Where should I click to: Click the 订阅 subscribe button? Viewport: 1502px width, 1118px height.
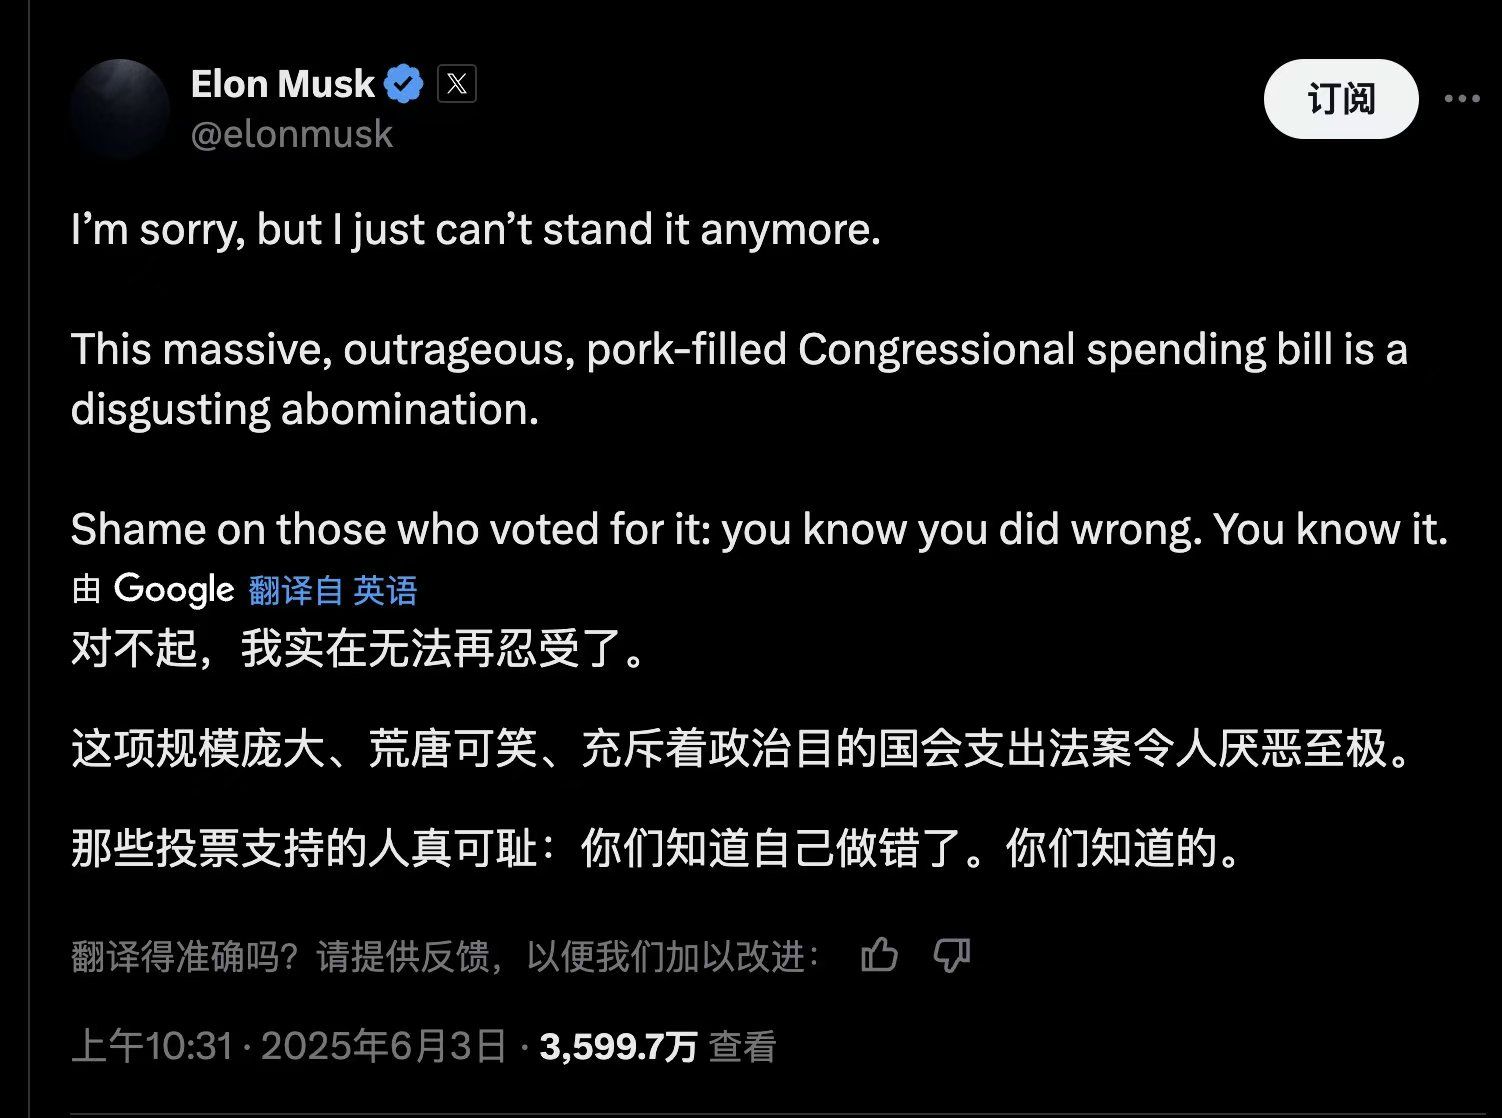[x=1340, y=98]
